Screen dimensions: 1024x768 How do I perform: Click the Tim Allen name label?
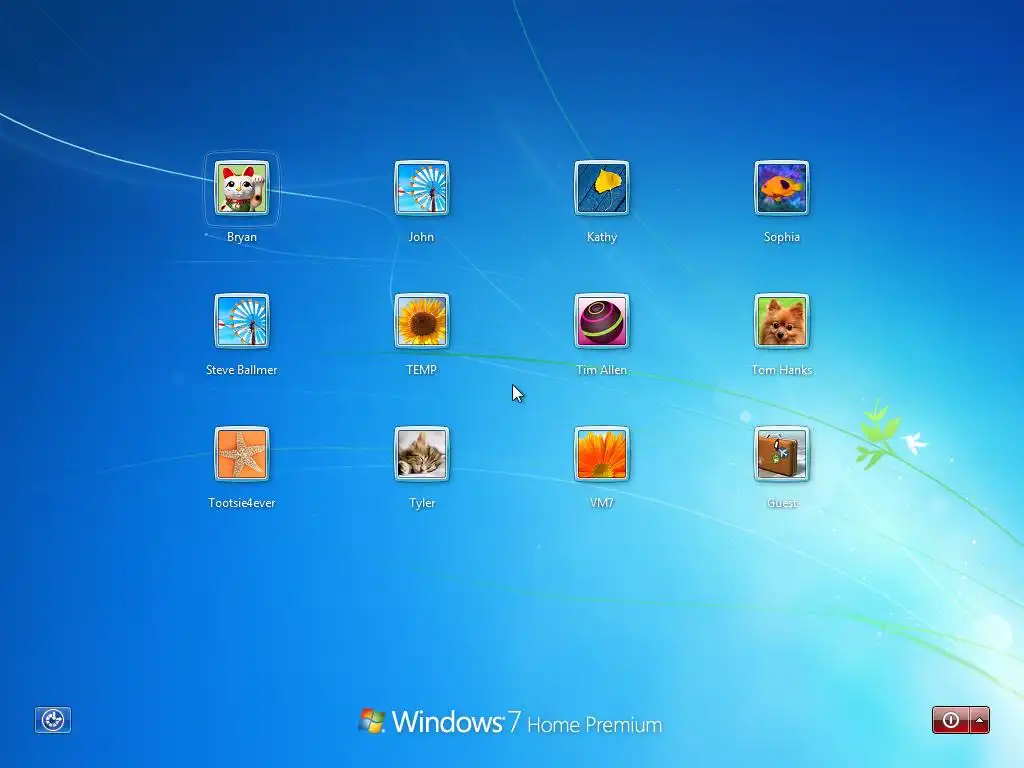pos(601,370)
